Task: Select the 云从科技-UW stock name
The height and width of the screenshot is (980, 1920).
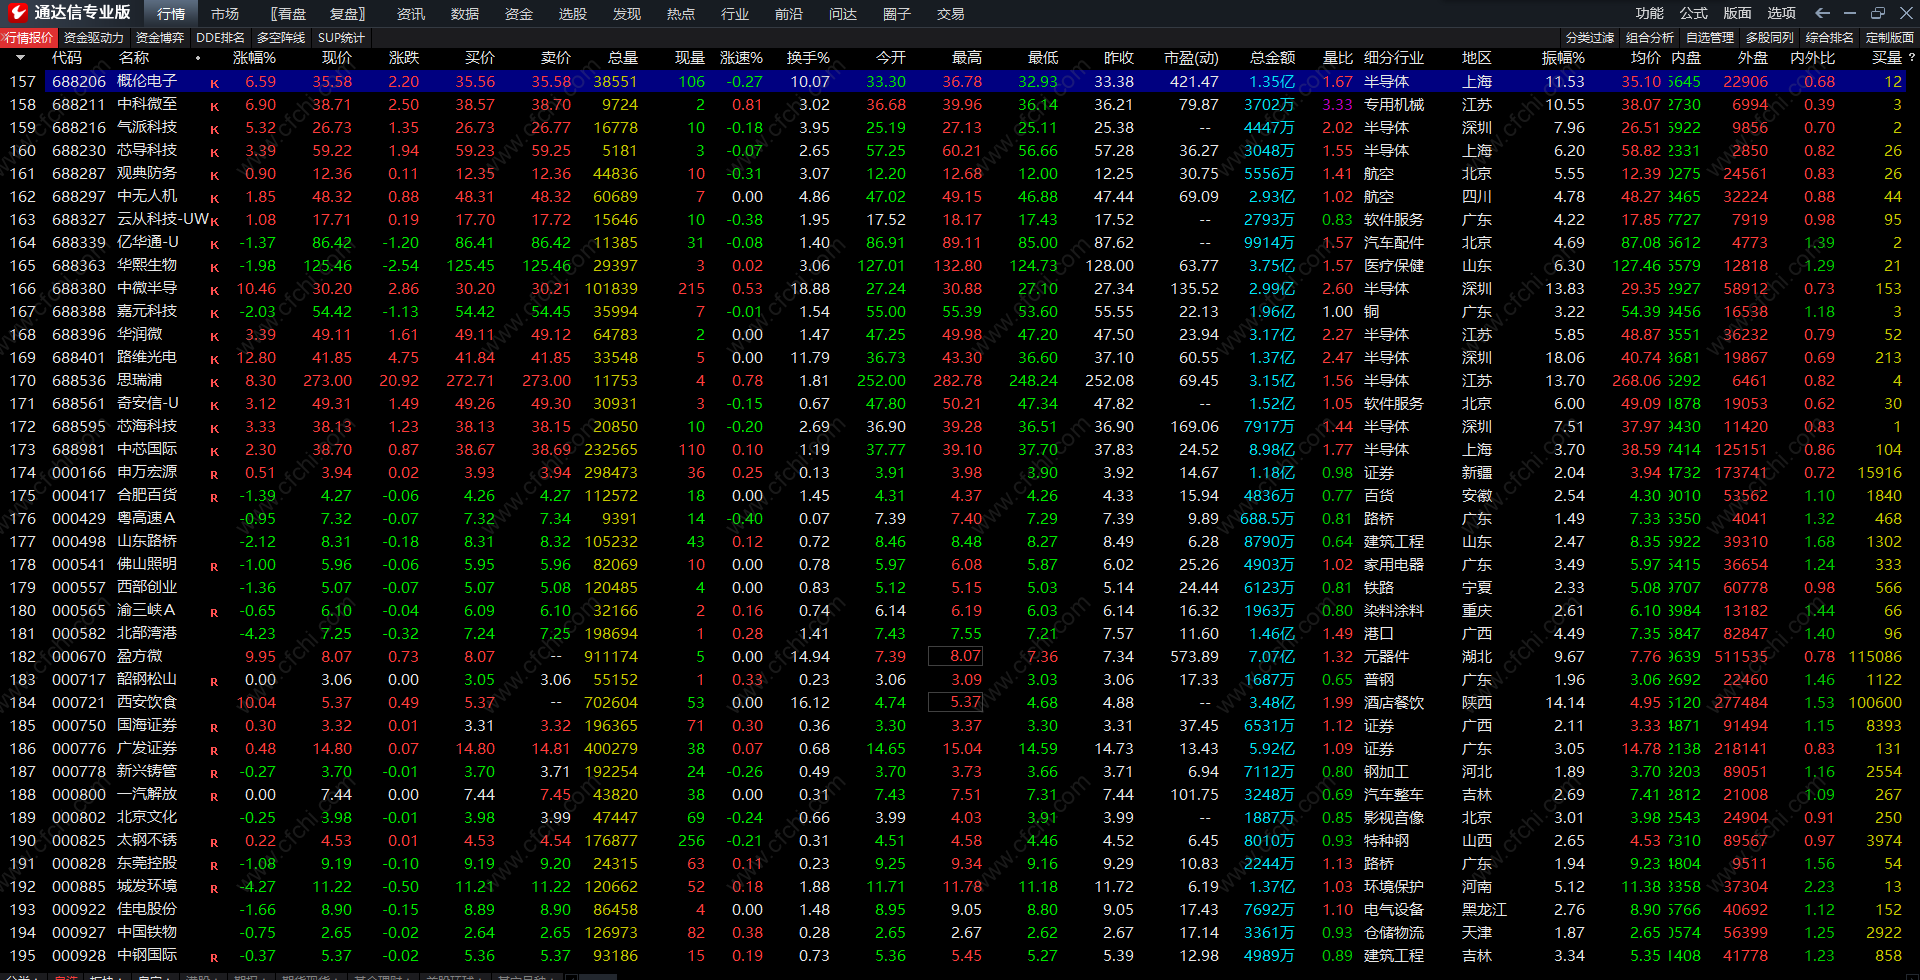Action: point(163,220)
